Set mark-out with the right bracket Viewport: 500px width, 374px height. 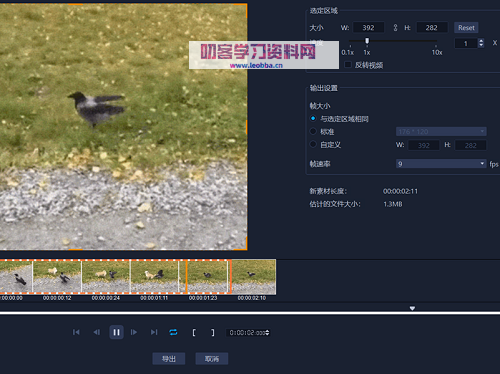tap(213, 332)
